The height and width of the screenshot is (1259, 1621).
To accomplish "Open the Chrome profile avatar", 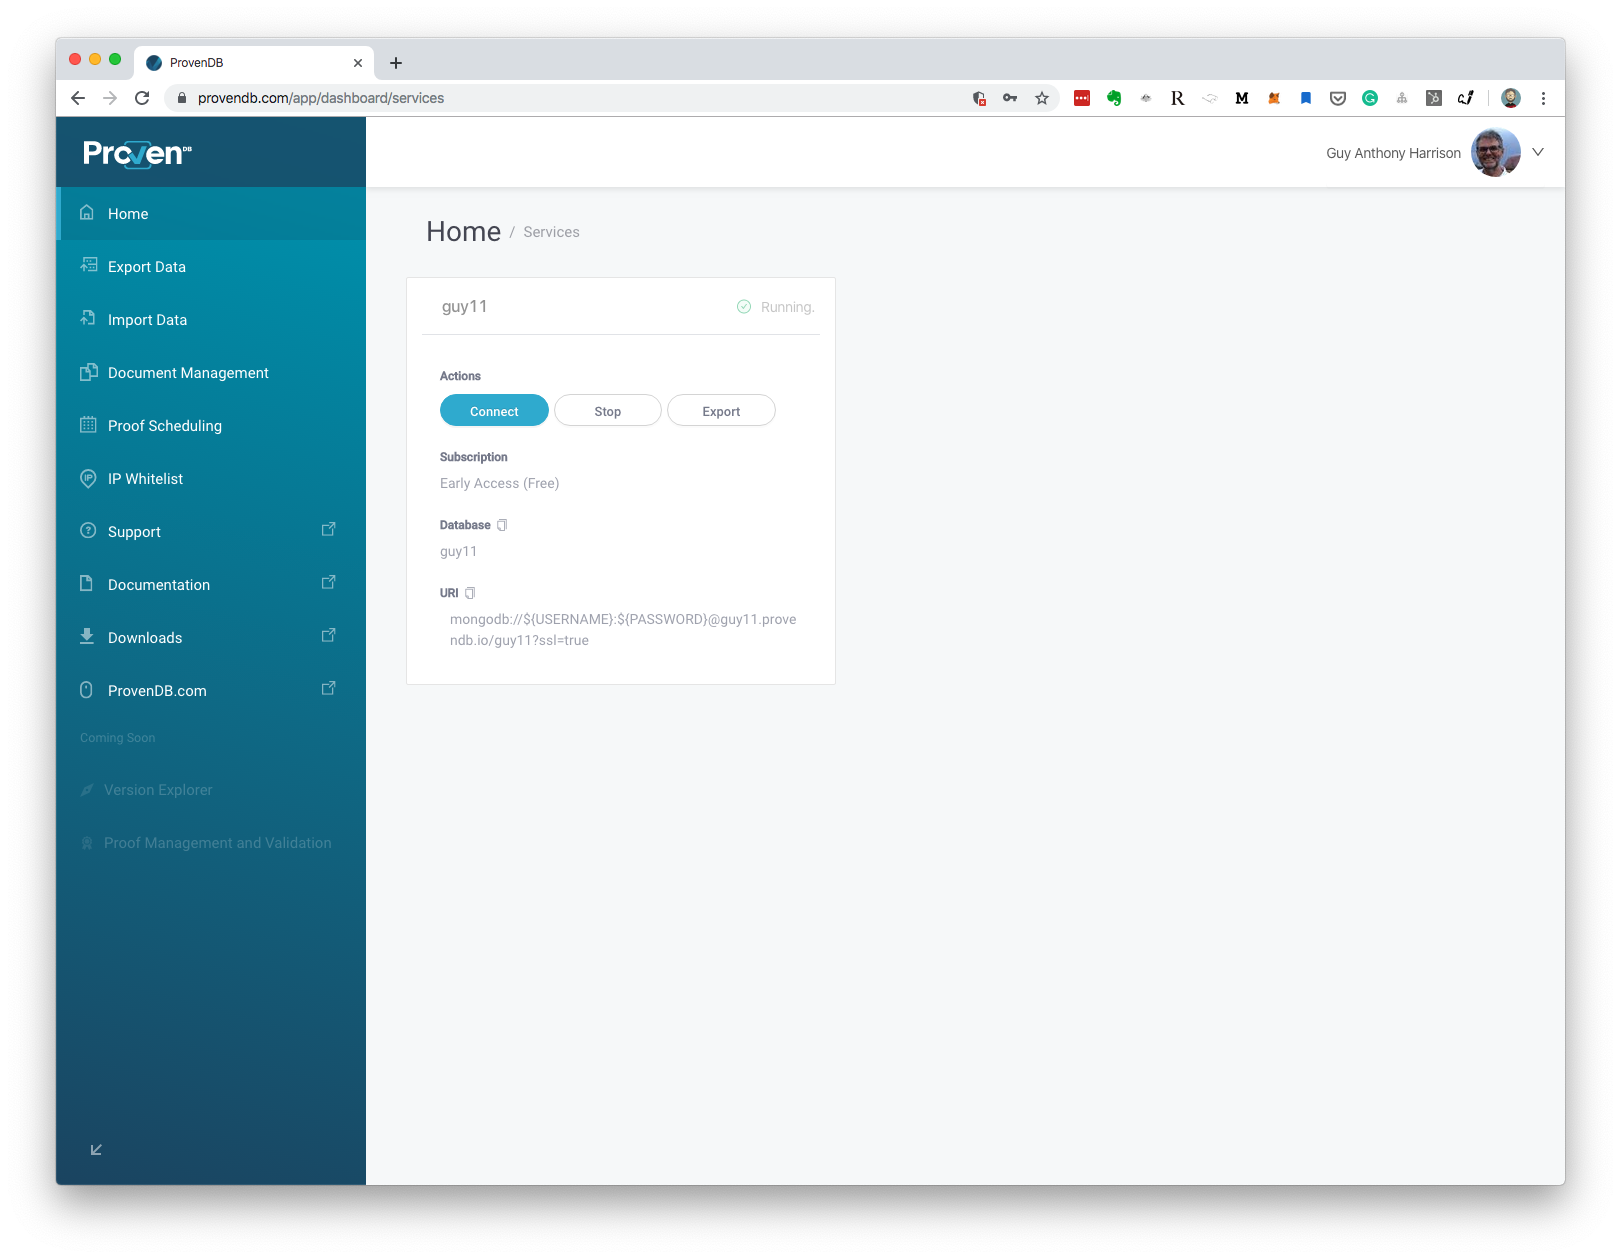I will 1511,98.
